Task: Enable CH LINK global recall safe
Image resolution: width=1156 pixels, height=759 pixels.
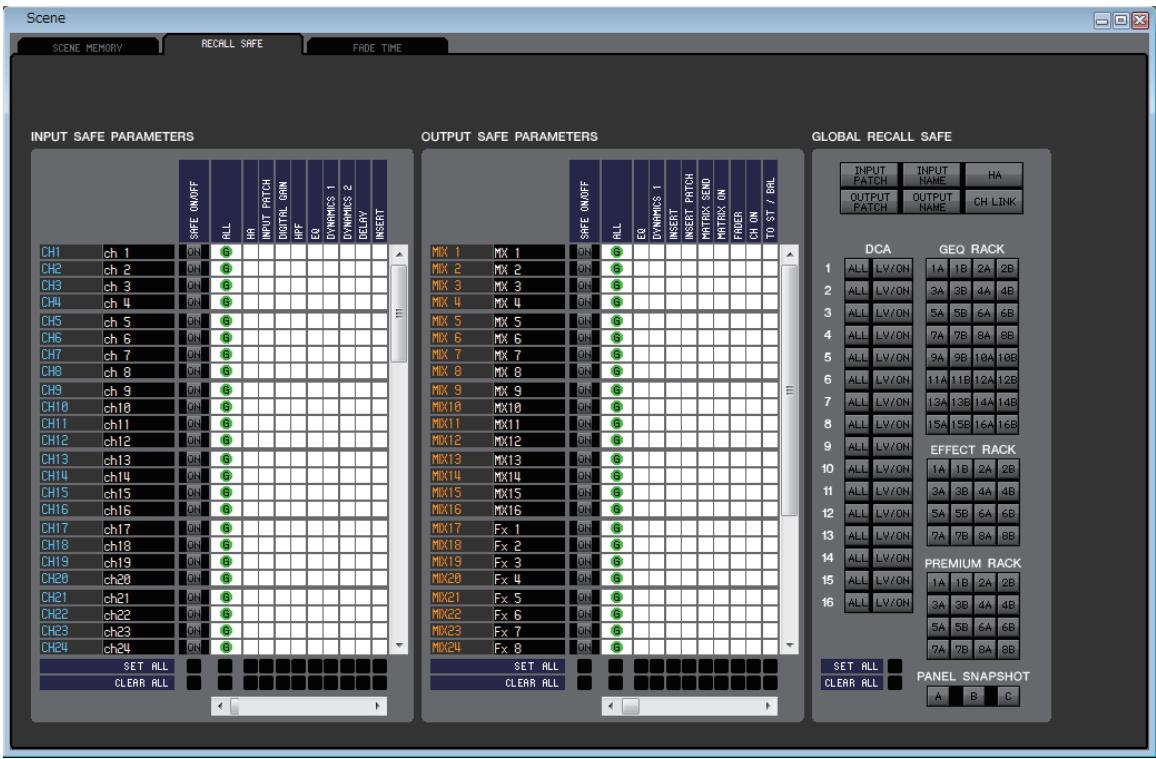Action: pos(995,202)
